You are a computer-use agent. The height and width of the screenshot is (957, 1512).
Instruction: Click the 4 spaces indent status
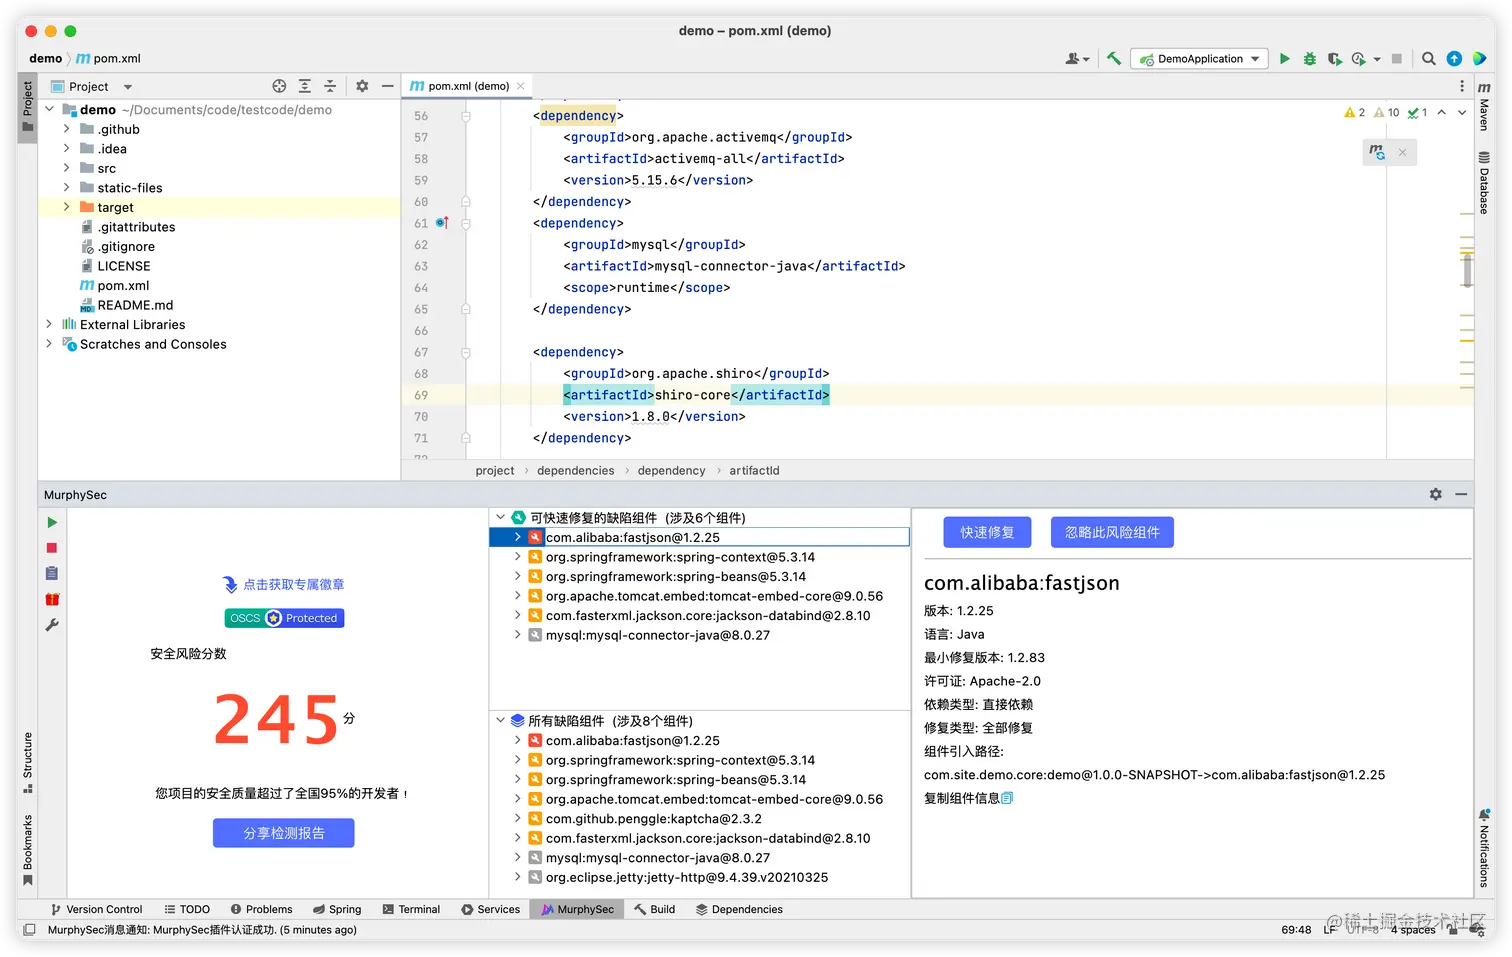click(1413, 930)
